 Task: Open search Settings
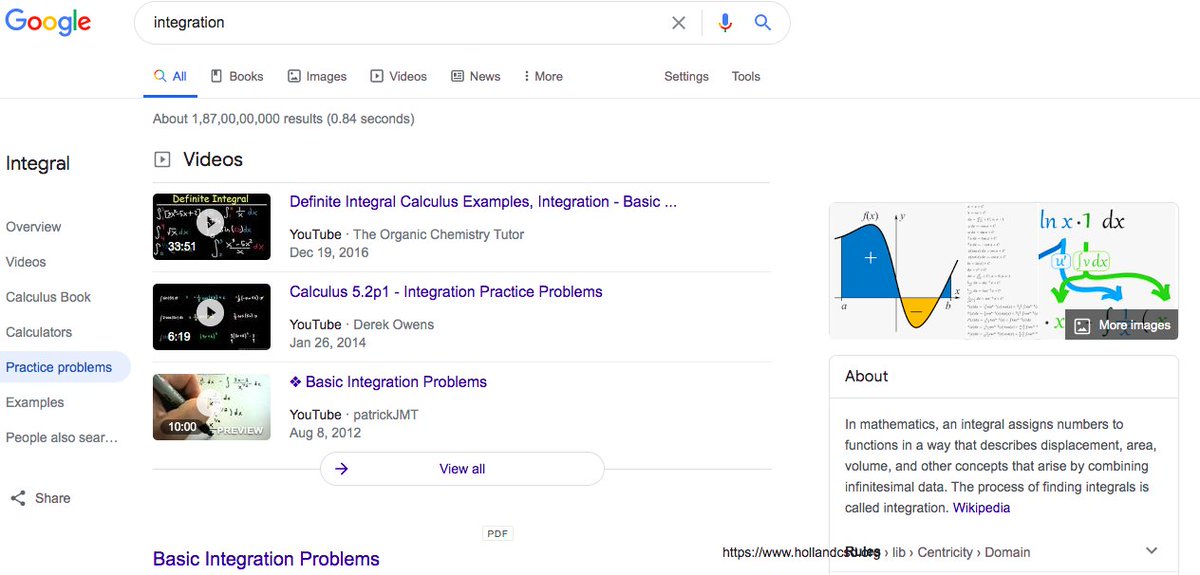[686, 76]
